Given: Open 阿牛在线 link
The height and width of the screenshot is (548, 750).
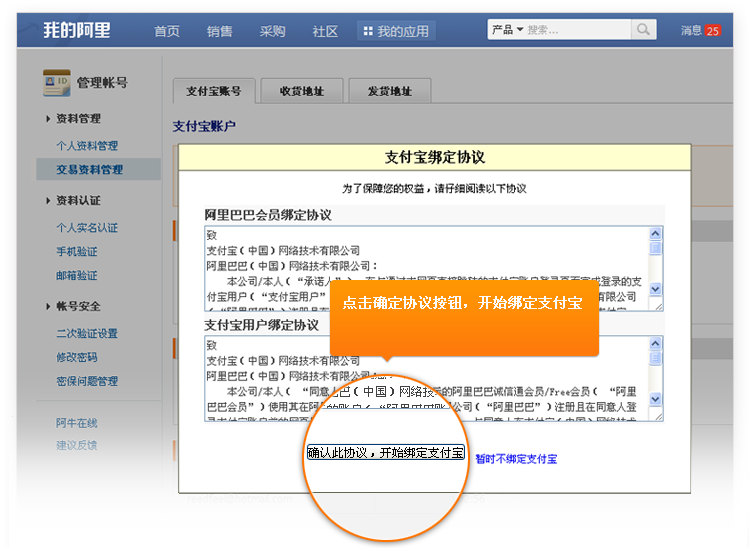Looking at the screenshot, I should pos(77,423).
